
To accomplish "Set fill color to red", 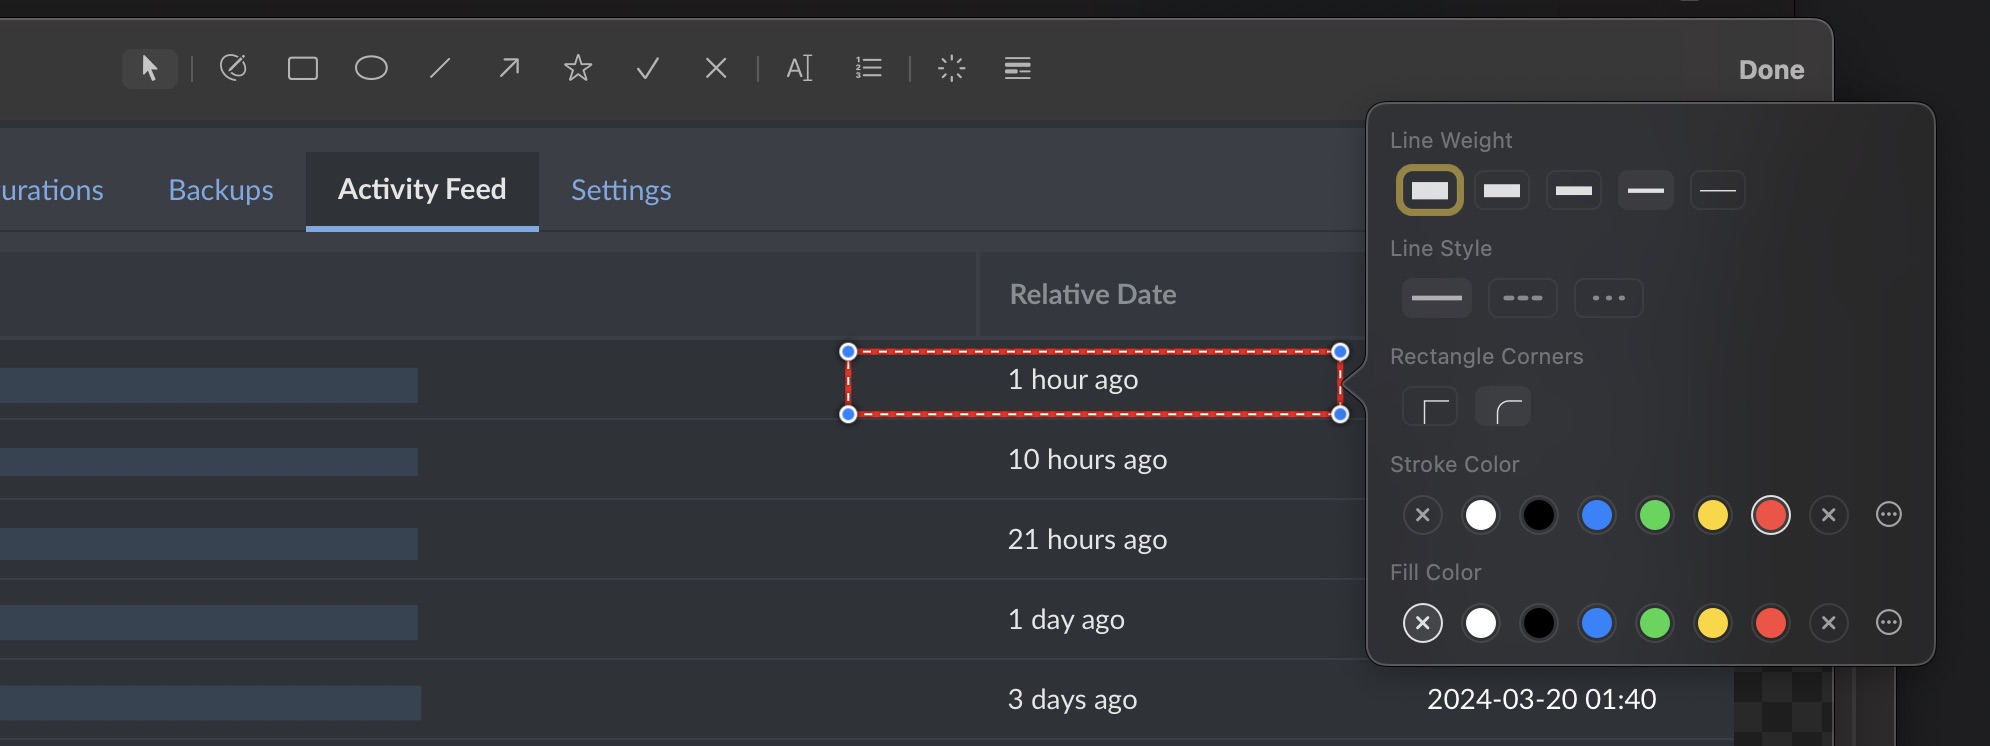I will tap(1771, 623).
